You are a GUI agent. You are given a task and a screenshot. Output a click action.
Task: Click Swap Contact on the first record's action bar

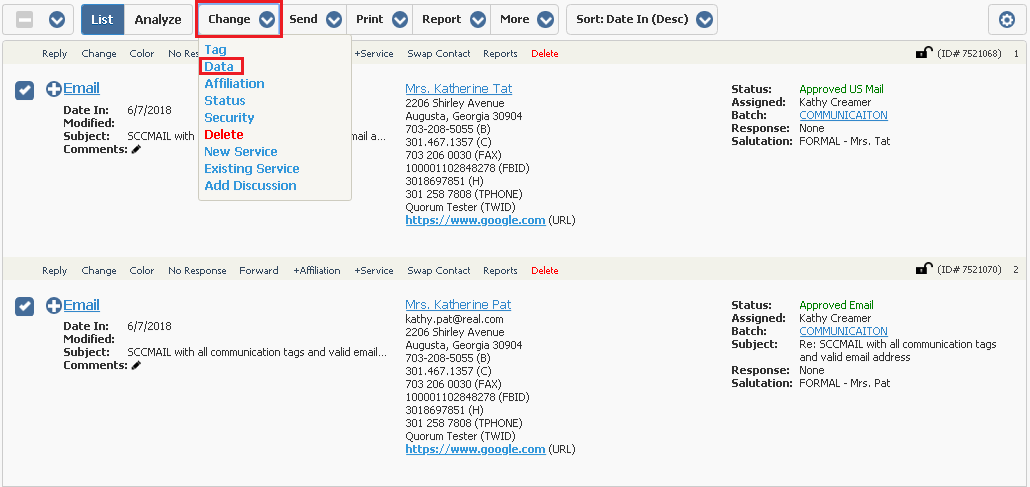coord(439,54)
